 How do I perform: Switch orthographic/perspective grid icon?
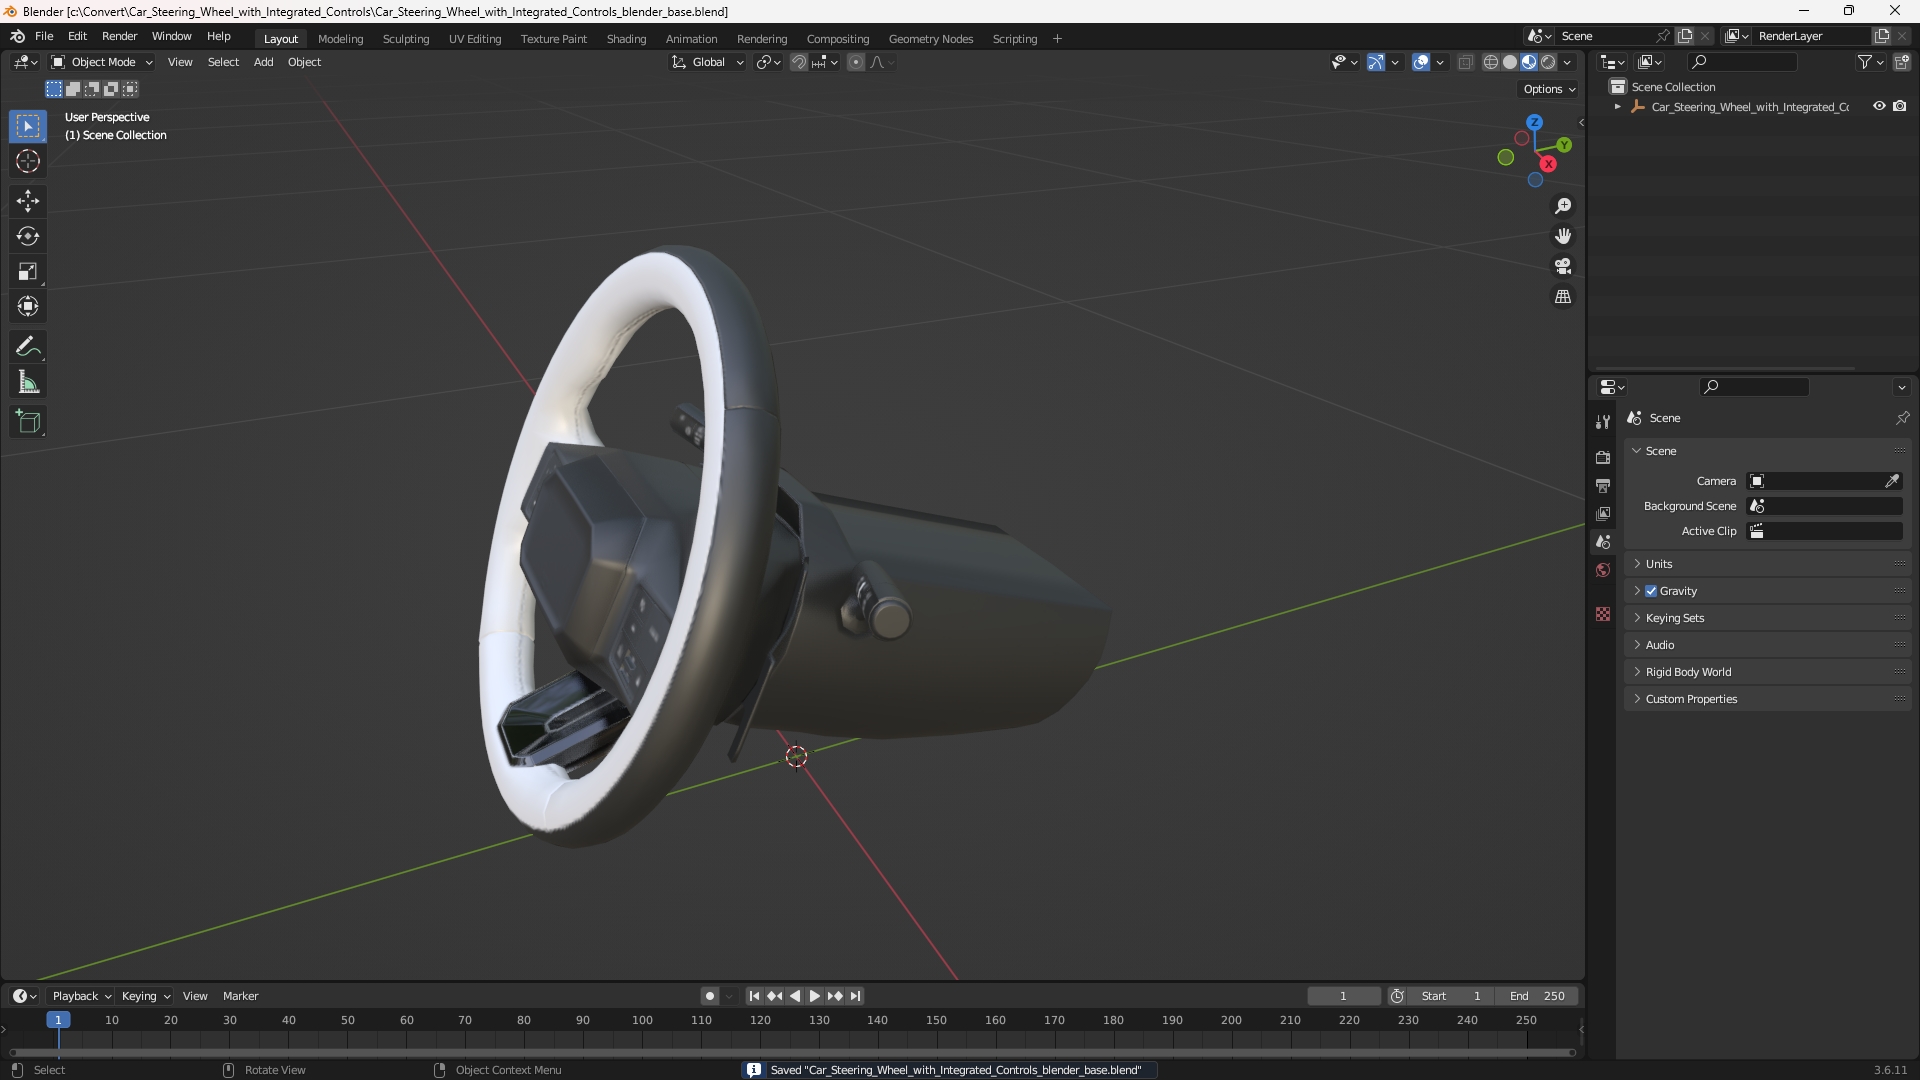coord(1563,297)
